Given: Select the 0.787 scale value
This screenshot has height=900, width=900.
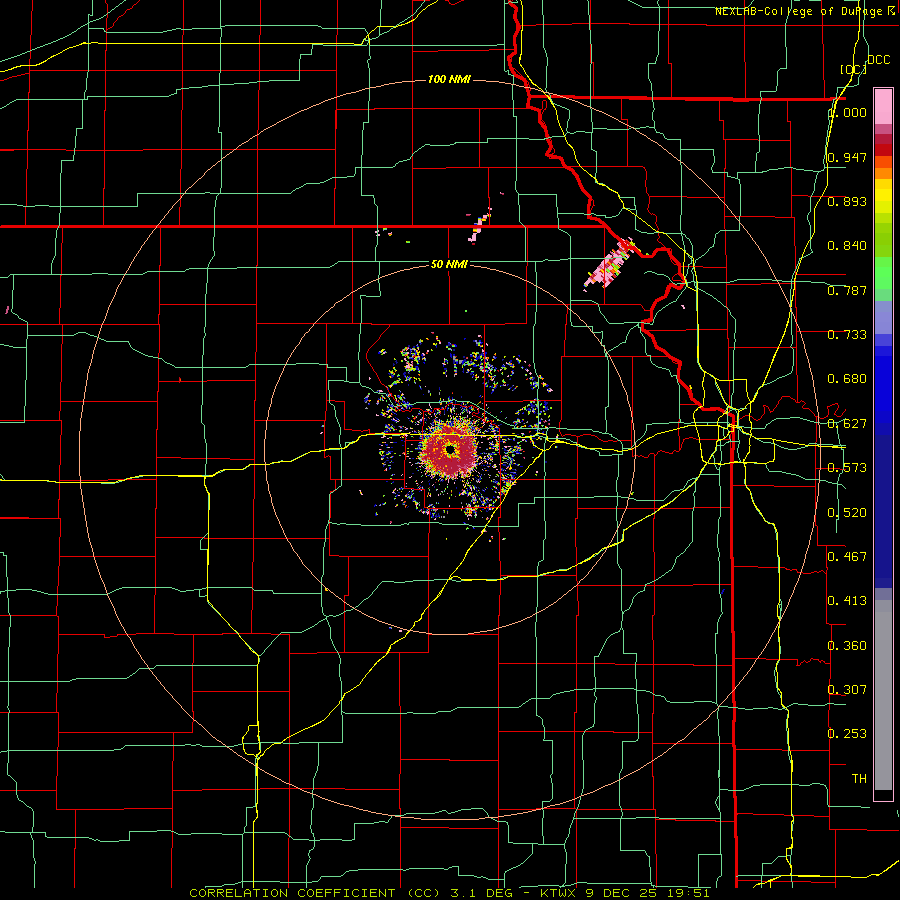Looking at the screenshot, I should 847,290.
